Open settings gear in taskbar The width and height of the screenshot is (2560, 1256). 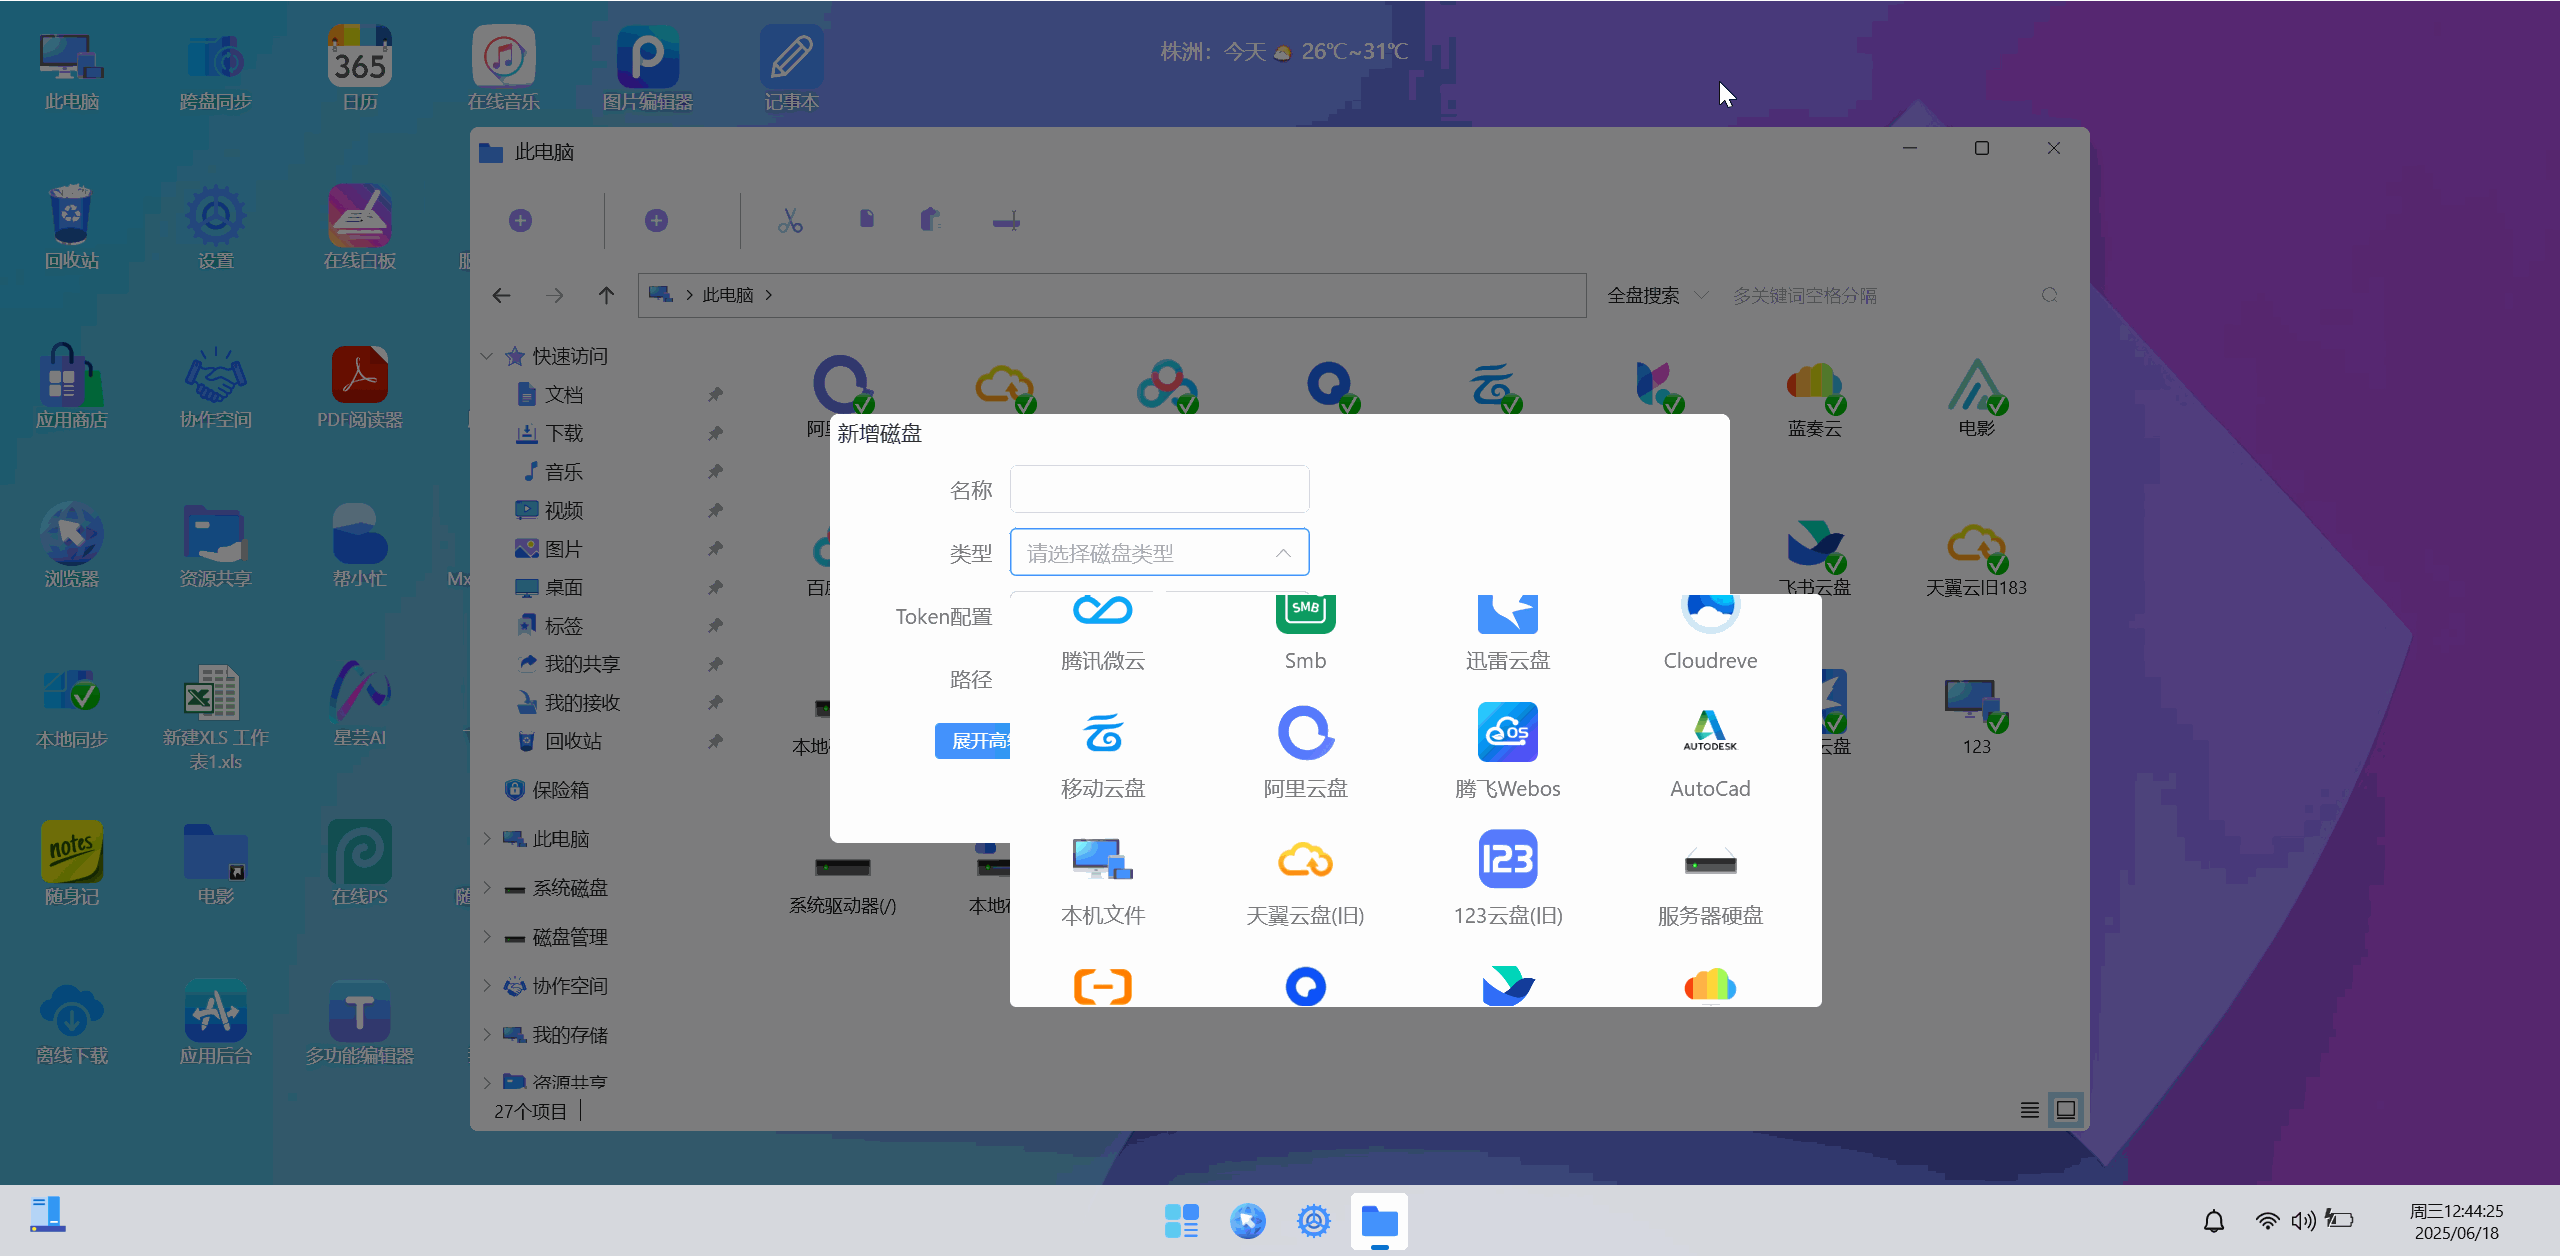[1314, 1221]
